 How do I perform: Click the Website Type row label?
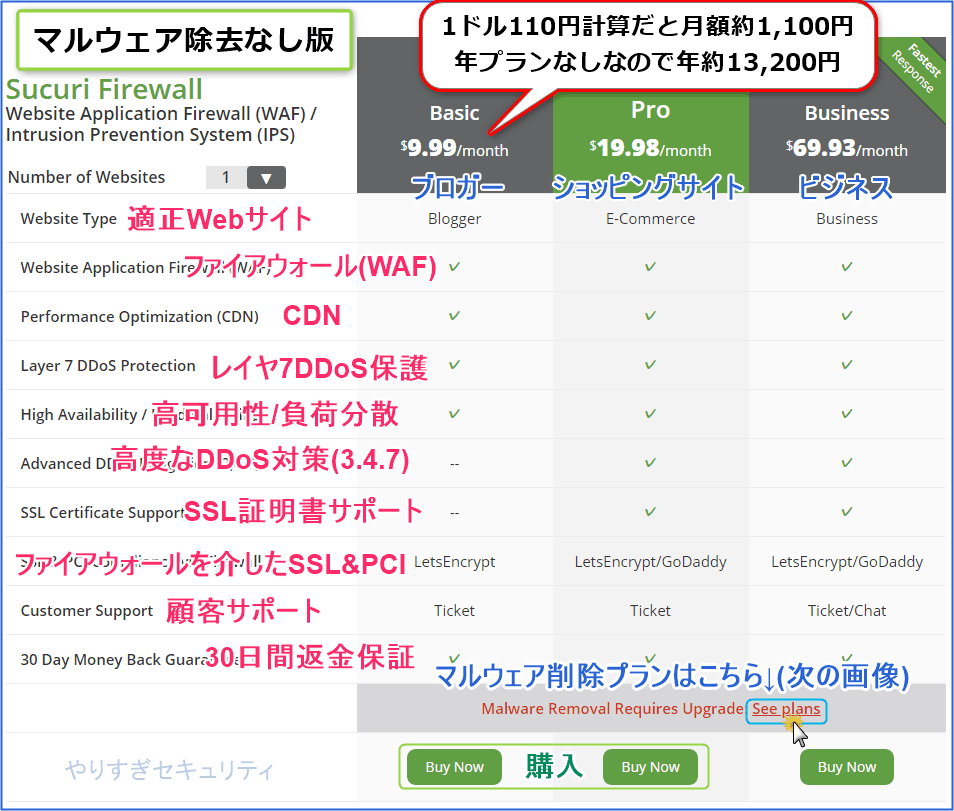[x=69, y=219]
